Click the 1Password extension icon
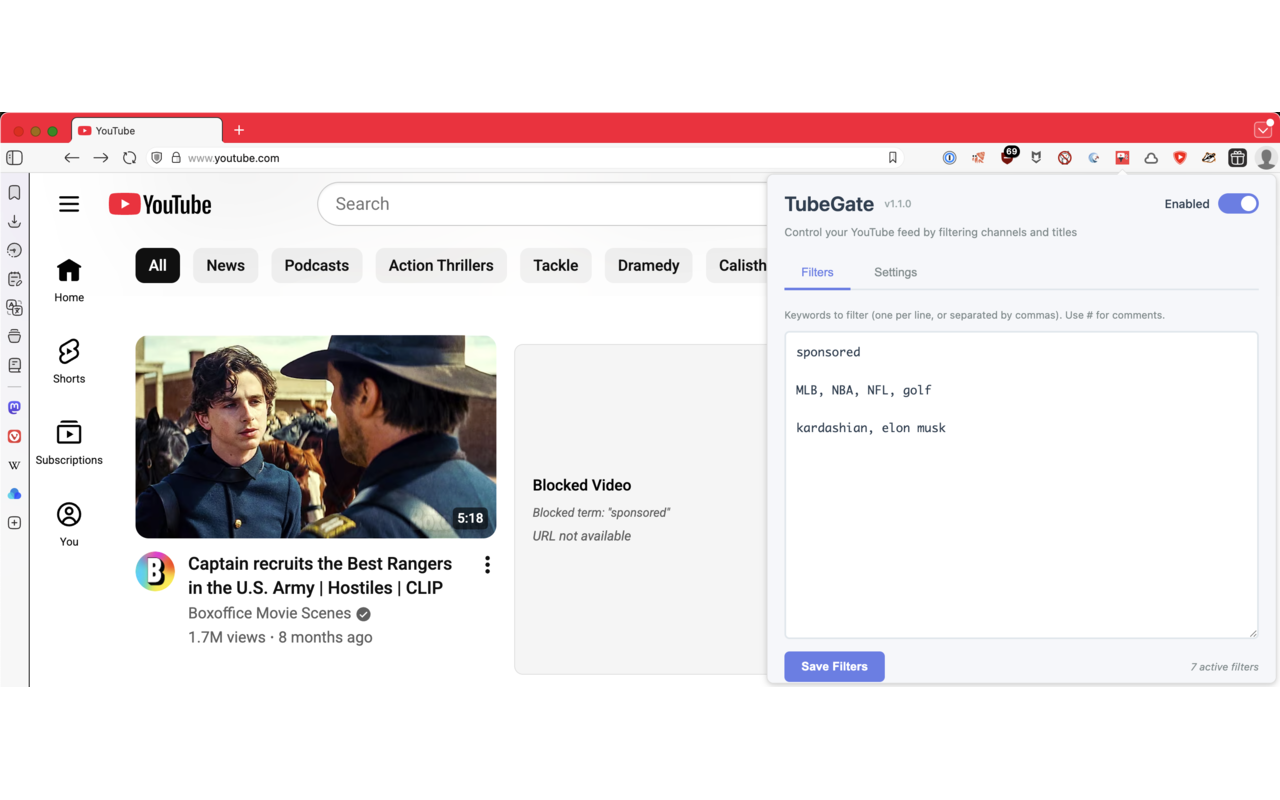 pos(949,158)
